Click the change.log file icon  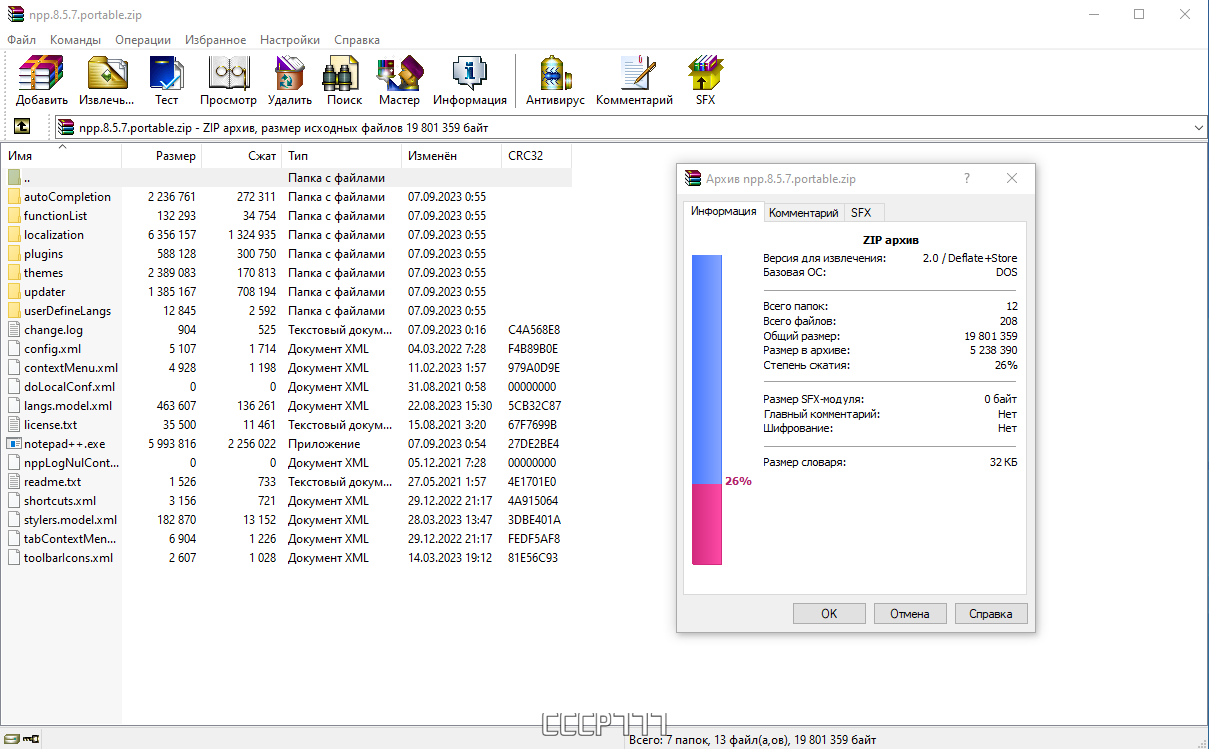[x=14, y=330]
